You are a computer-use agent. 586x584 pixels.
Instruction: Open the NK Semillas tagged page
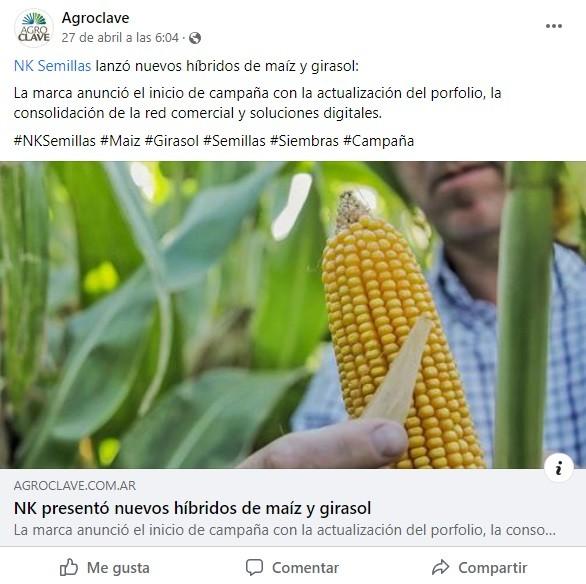[52, 66]
